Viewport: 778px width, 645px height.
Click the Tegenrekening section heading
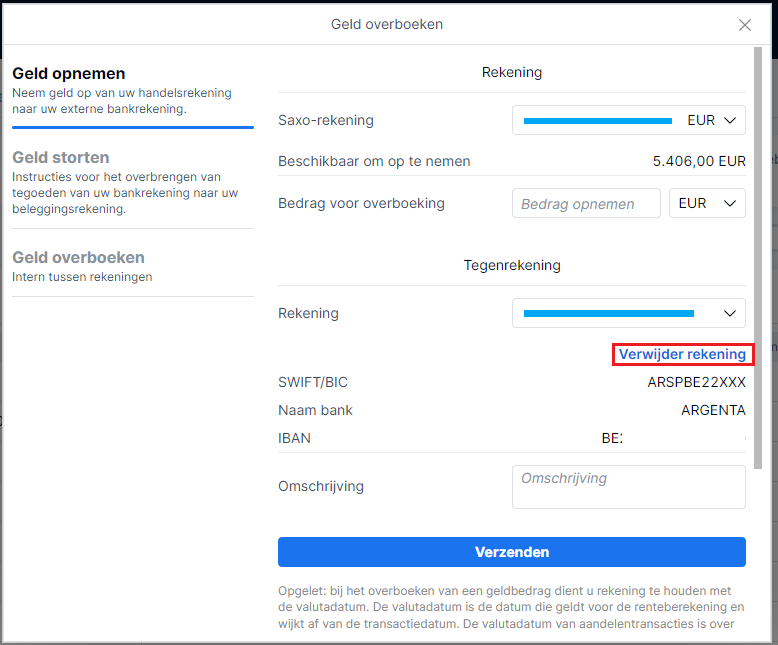pos(512,266)
